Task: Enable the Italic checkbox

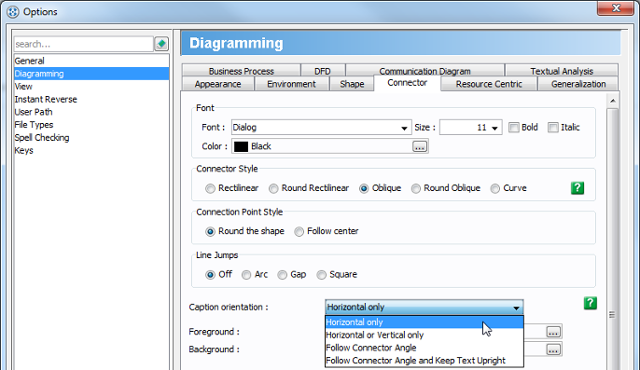Action: tap(553, 128)
